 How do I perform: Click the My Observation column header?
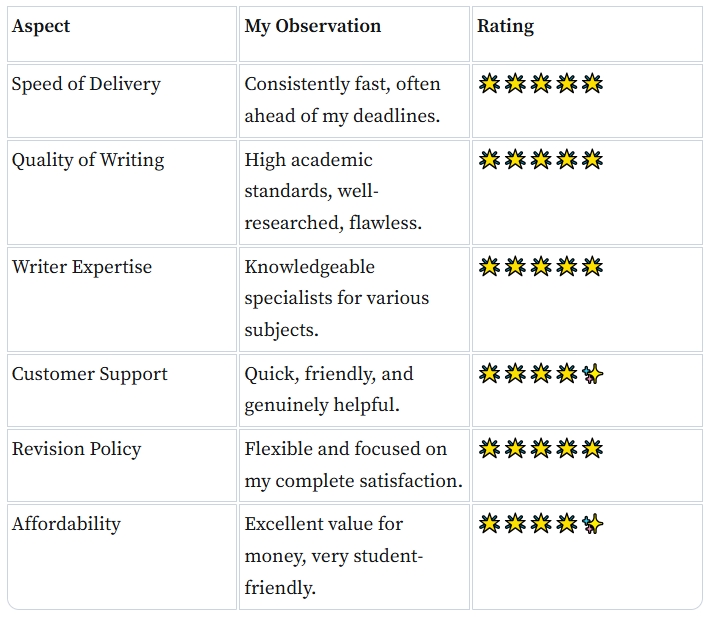click(x=312, y=26)
